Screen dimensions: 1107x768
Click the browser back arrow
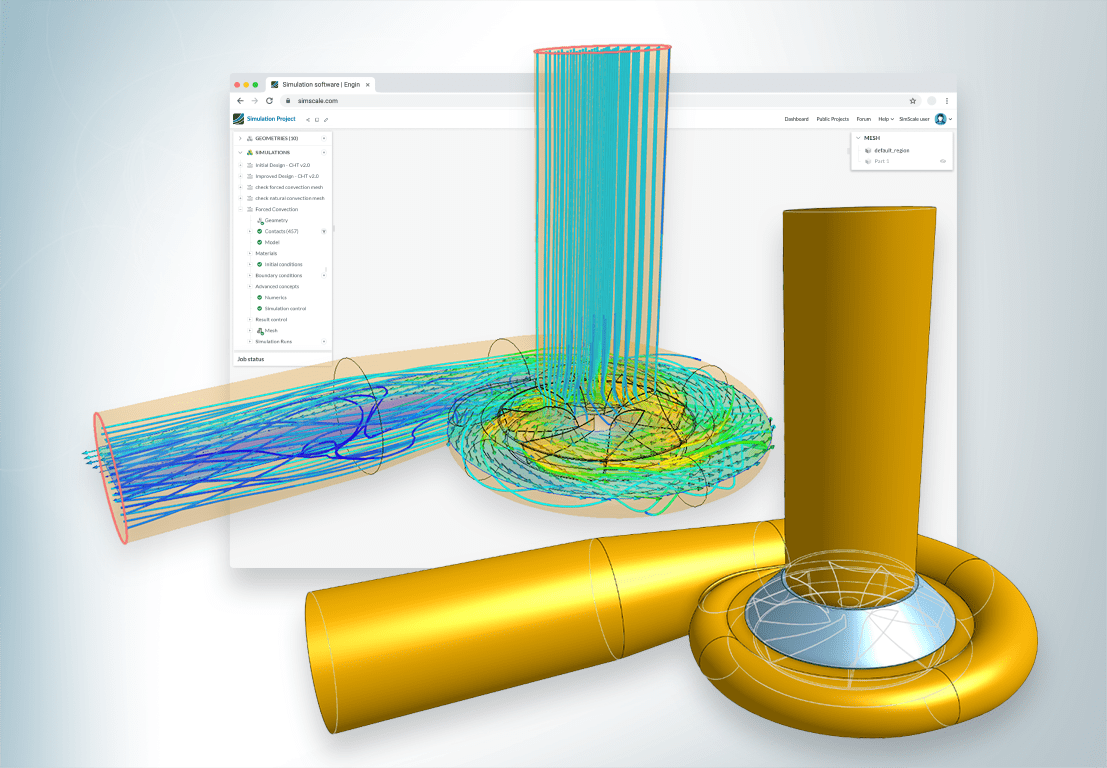[240, 101]
